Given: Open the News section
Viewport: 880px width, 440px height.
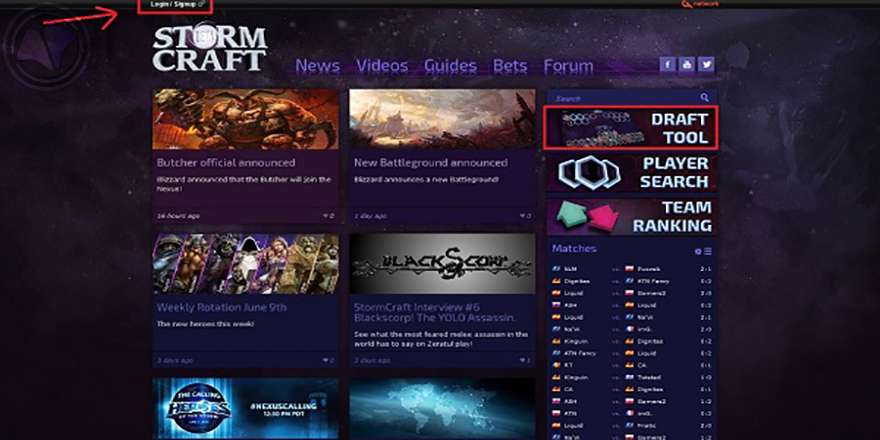Looking at the screenshot, I should coord(318,66).
